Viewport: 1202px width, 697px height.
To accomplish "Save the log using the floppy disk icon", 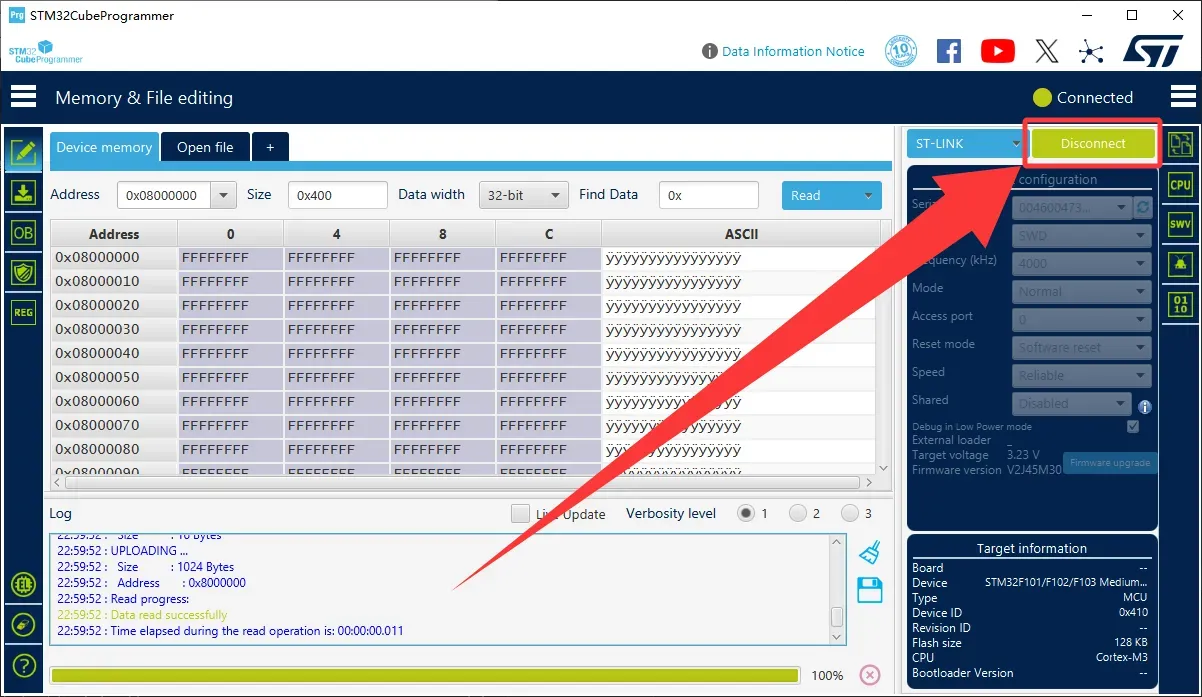I will click(870, 590).
